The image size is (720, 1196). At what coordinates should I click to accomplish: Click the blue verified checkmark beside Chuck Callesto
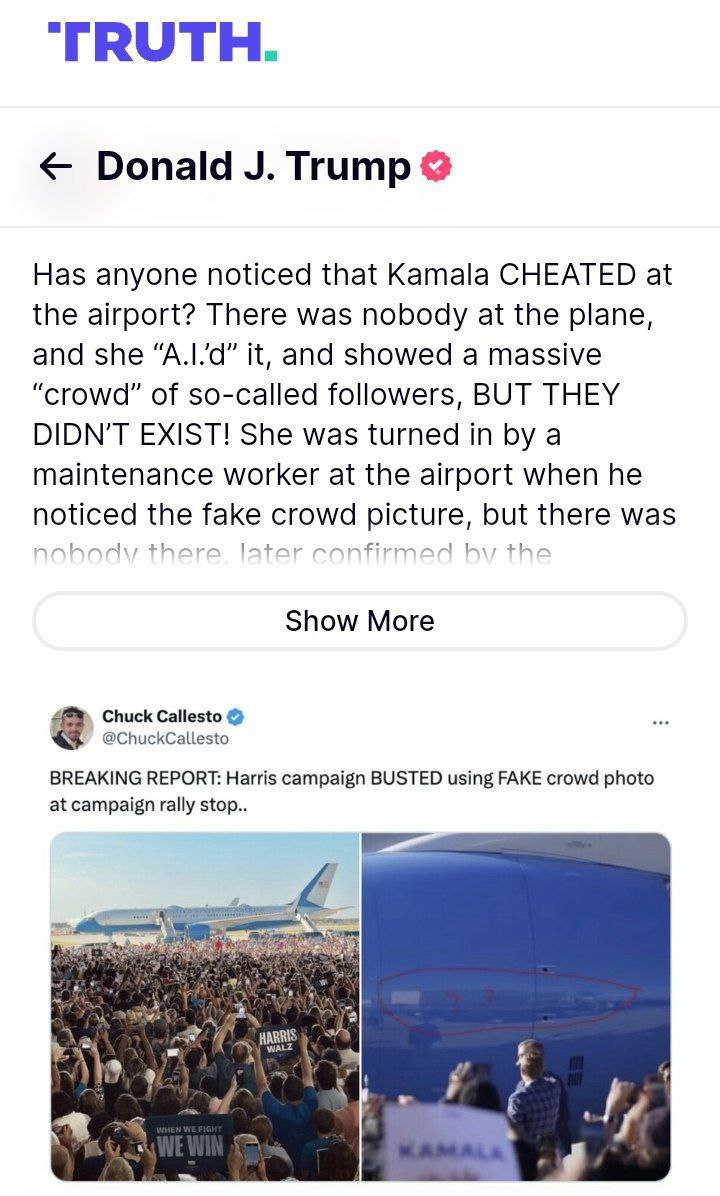tap(236, 717)
